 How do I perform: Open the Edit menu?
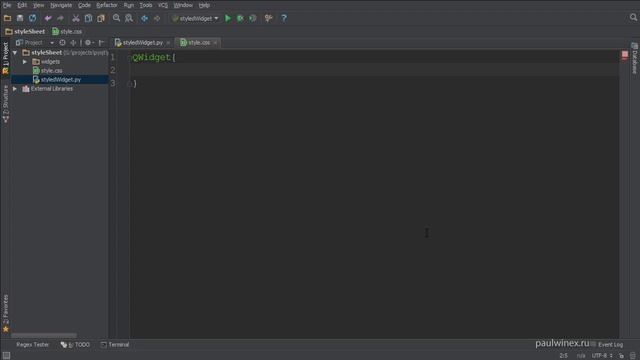tap(22, 5)
